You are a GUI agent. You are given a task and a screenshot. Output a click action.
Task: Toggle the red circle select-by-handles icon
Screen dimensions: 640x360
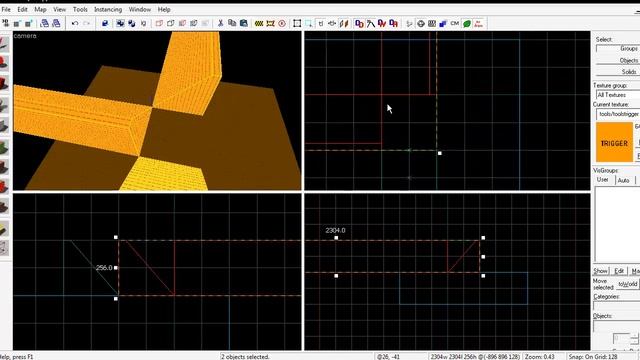pos(282,23)
